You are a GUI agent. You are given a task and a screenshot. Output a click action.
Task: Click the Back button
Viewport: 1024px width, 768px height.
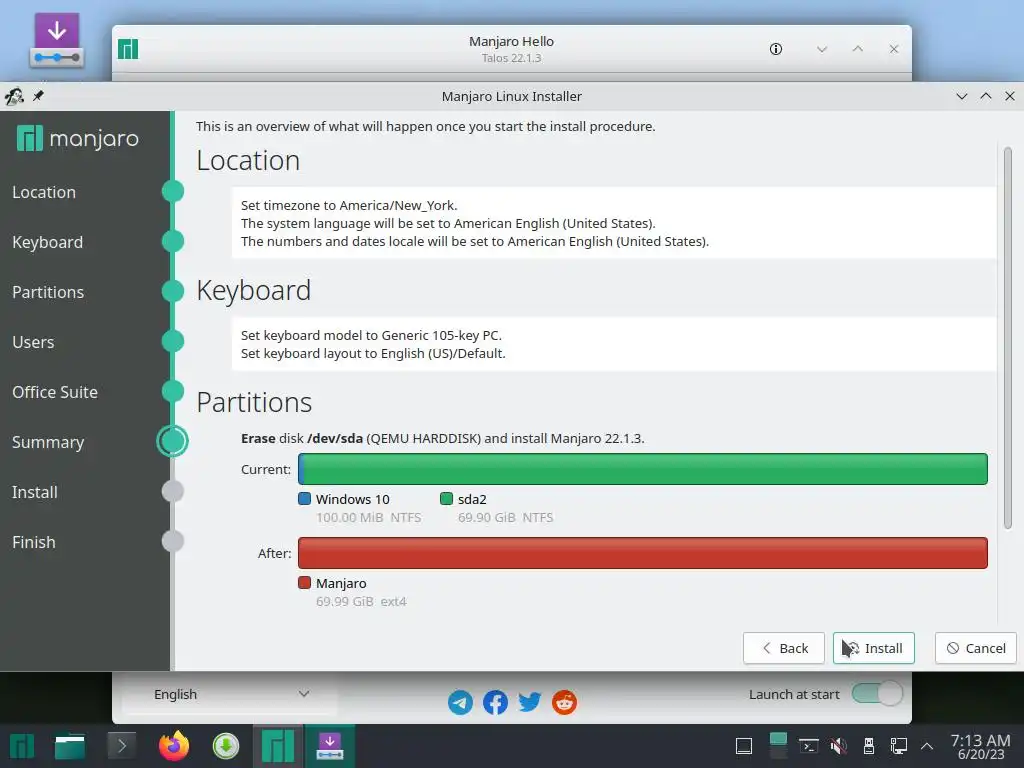[x=784, y=648]
